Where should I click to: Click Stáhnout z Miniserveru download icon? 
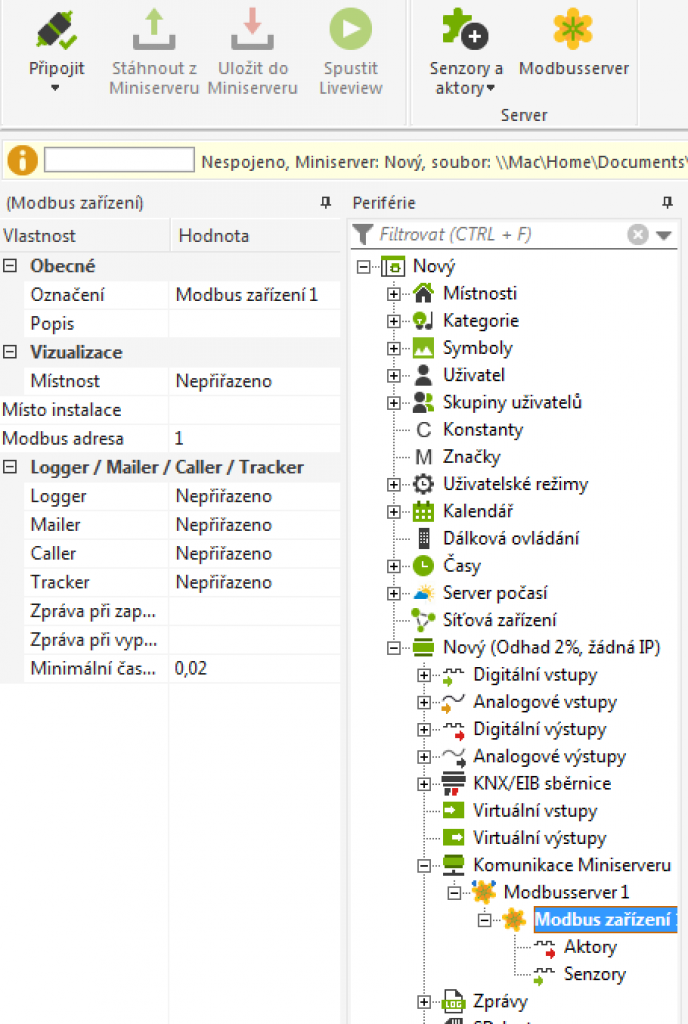tap(154, 30)
